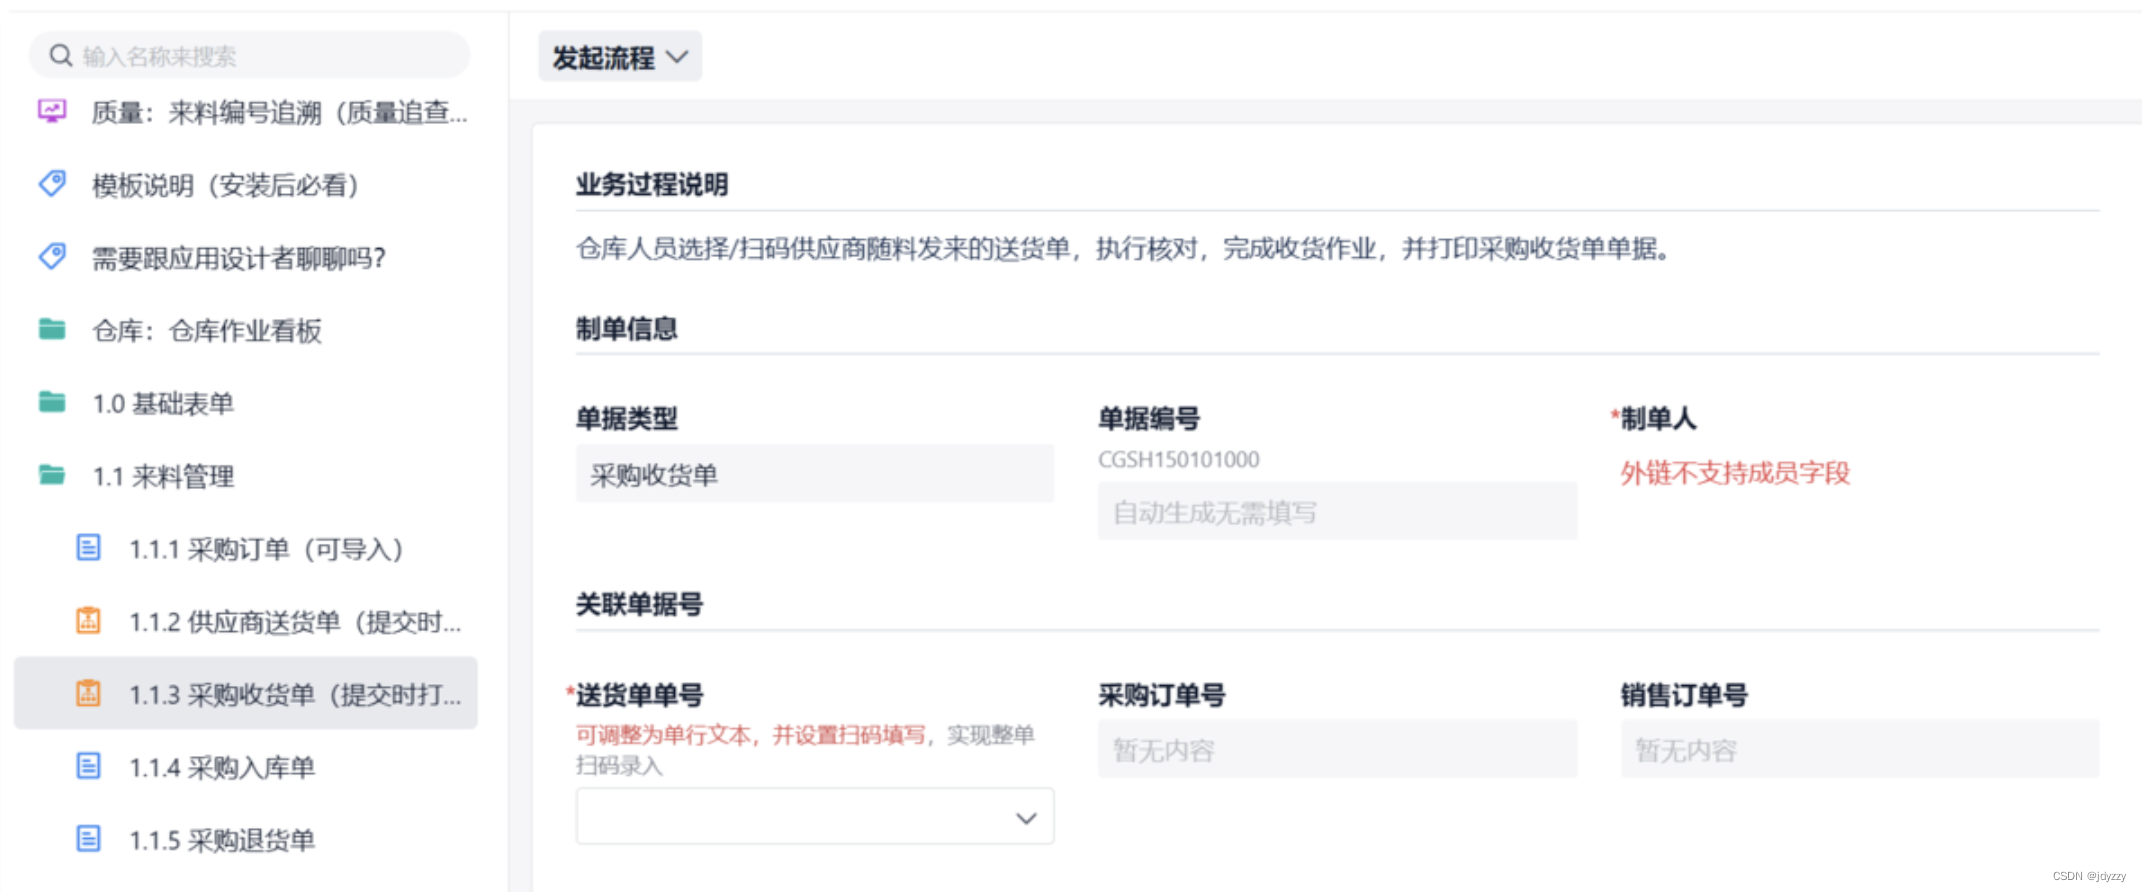Click the chevron next to 发起流程
The width and height of the screenshot is (2142, 892).
678,57
